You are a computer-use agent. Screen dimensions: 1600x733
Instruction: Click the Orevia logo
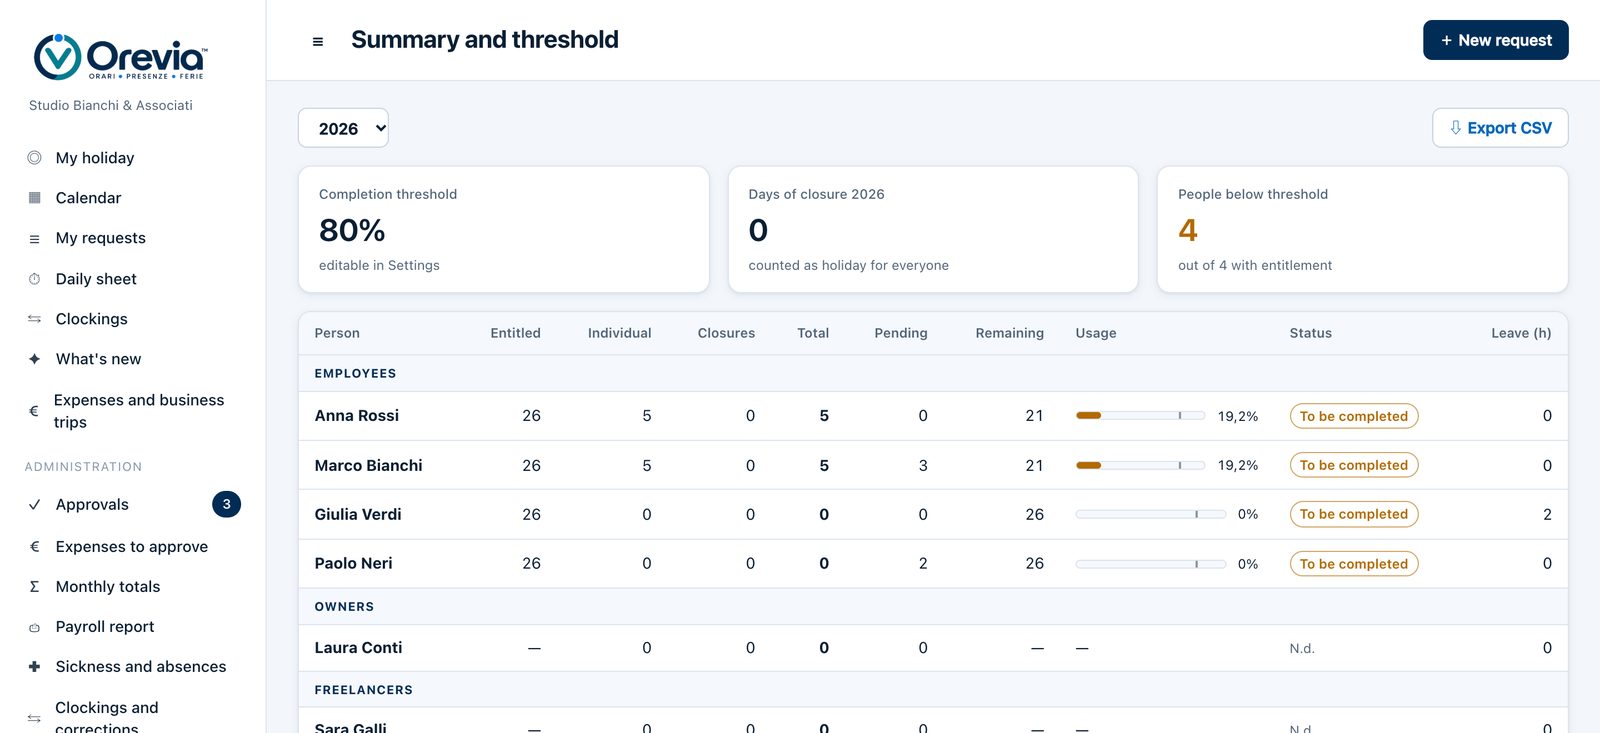tap(120, 57)
